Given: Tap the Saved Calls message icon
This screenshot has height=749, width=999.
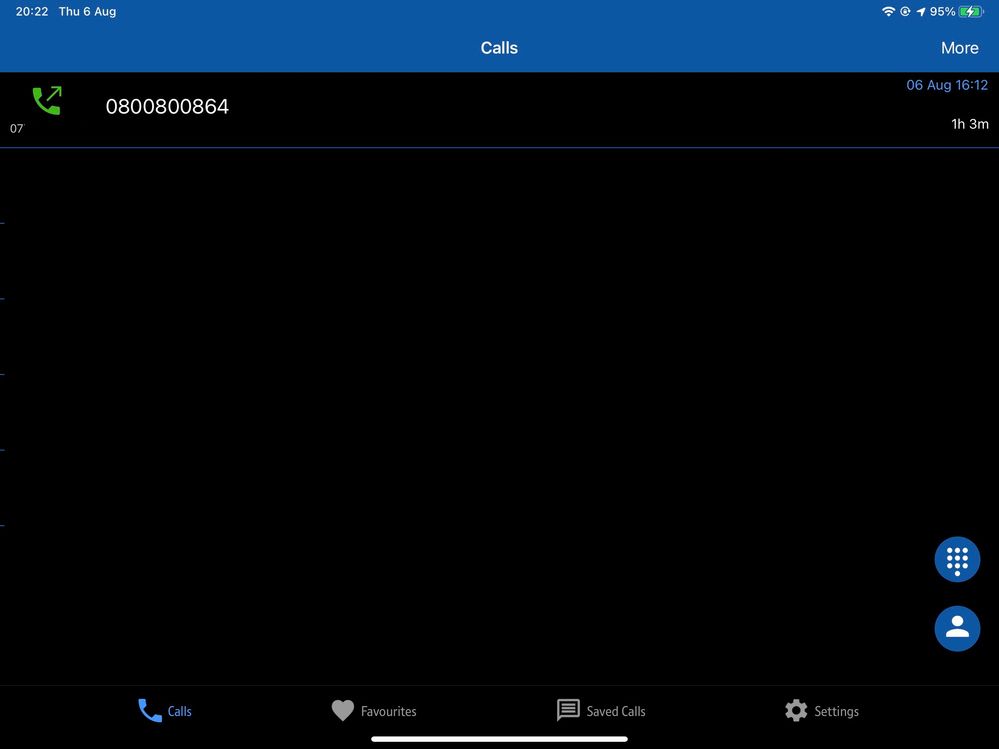Looking at the screenshot, I should click(568, 711).
